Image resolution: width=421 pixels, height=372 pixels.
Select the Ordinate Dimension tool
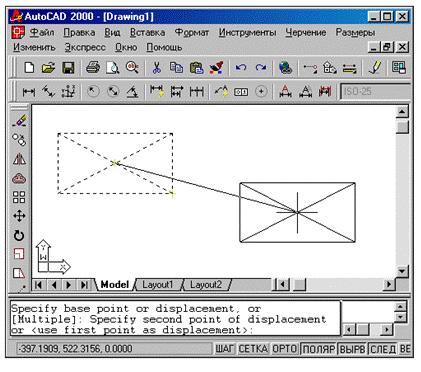tap(68, 92)
